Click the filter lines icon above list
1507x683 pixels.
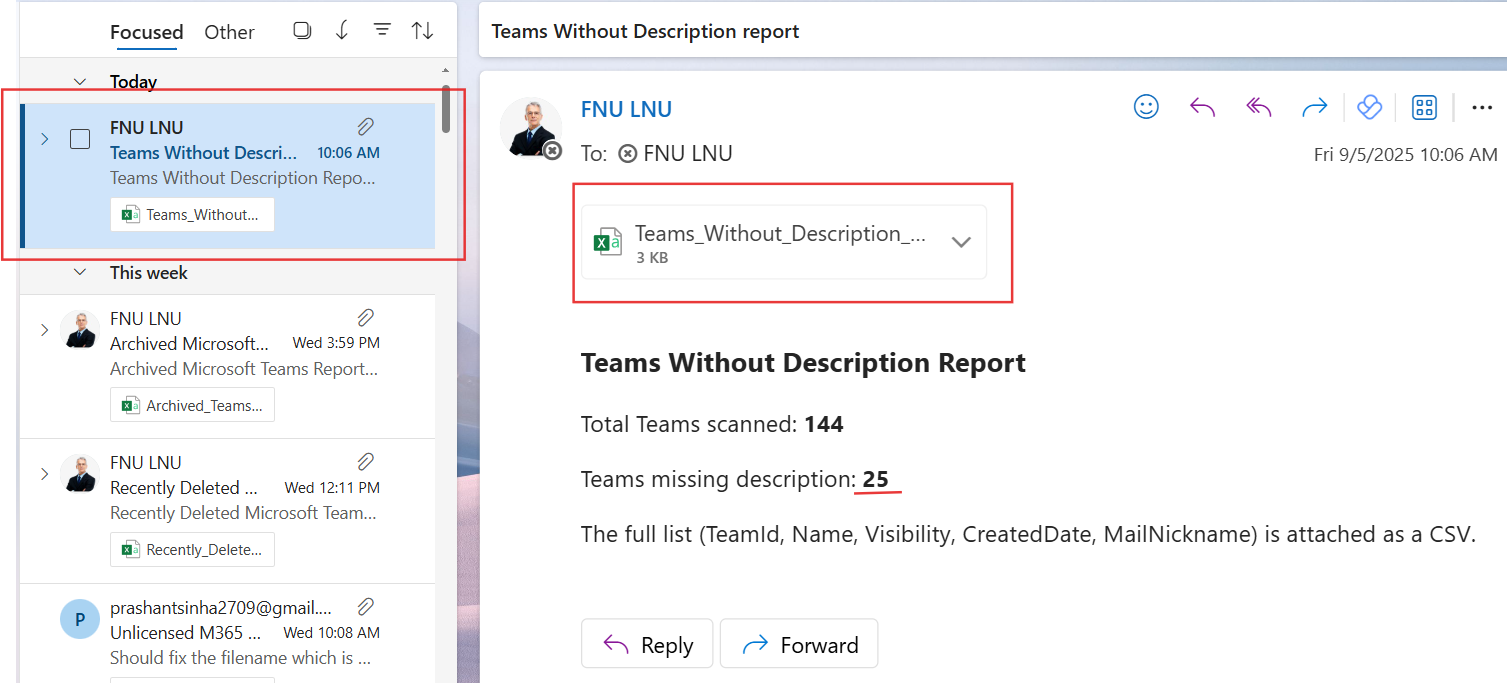pos(381,31)
